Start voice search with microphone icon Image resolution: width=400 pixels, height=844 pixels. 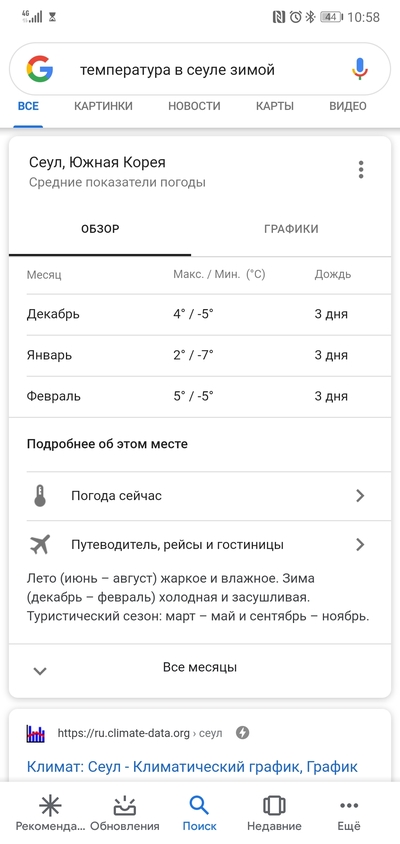pyautogui.click(x=360, y=70)
